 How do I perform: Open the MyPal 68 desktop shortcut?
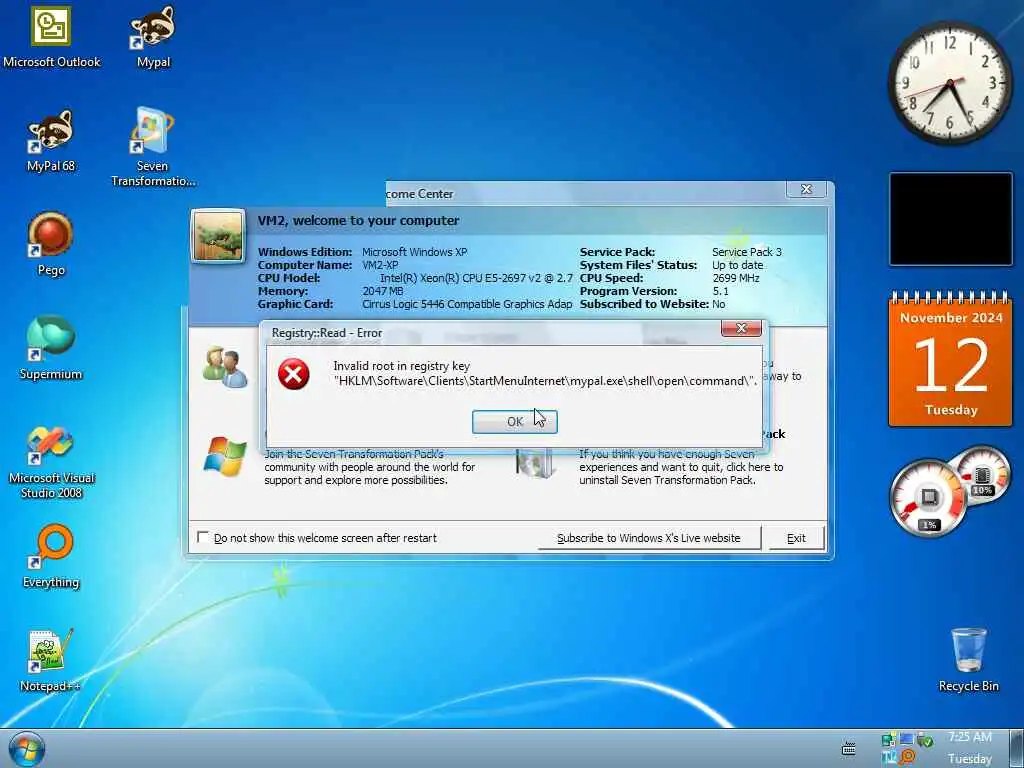pos(51,140)
